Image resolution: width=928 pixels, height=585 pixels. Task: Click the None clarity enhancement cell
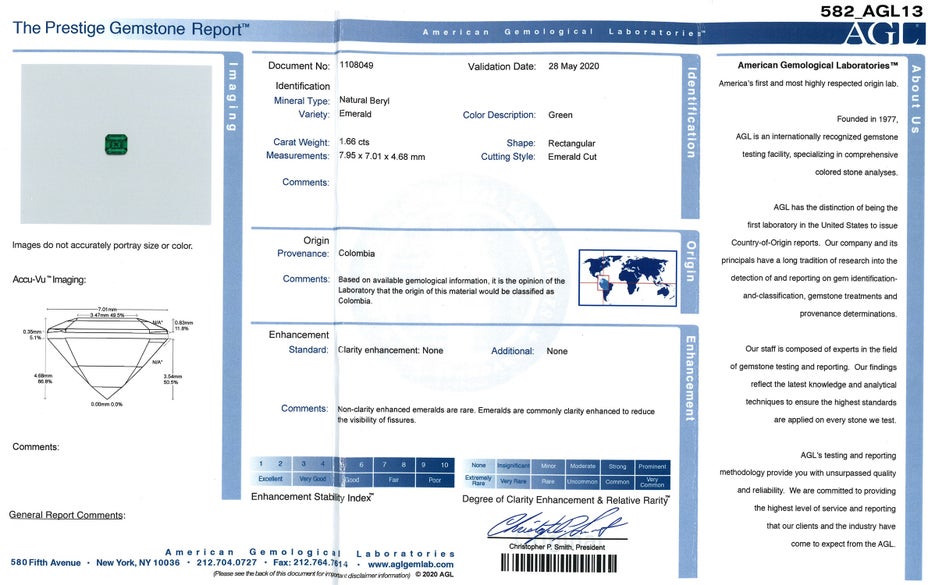[478, 465]
